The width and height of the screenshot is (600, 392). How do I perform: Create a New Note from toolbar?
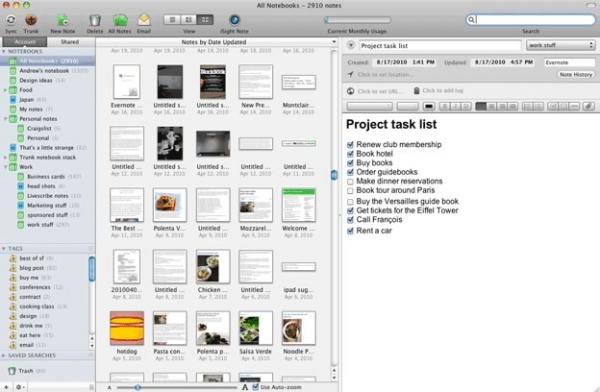(63, 20)
